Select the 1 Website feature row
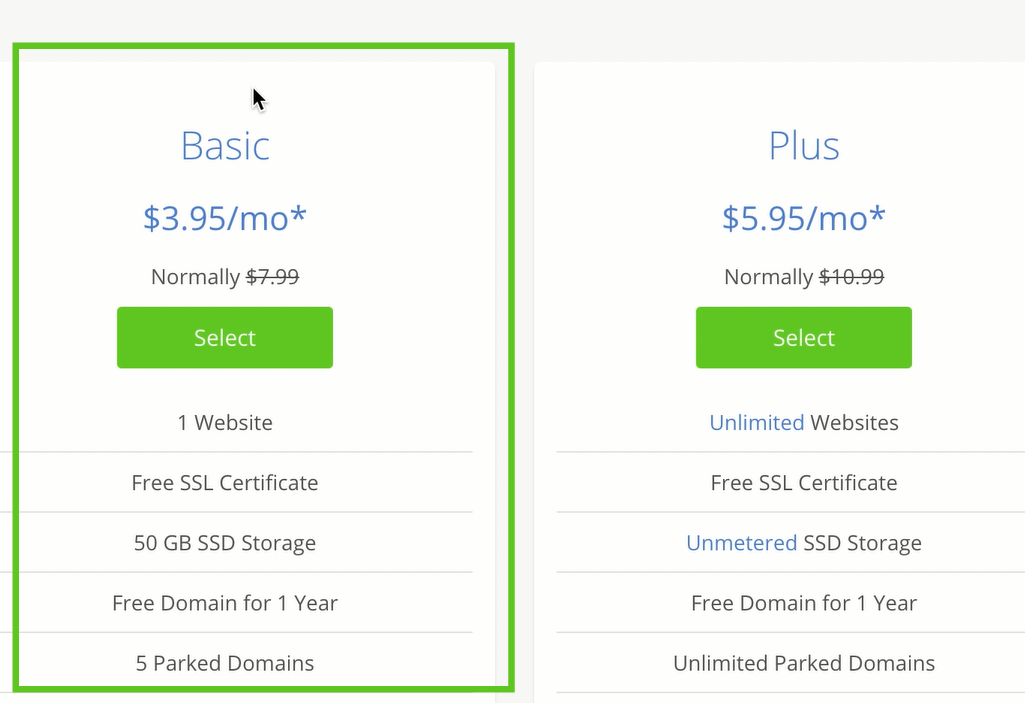 [x=224, y=422]
